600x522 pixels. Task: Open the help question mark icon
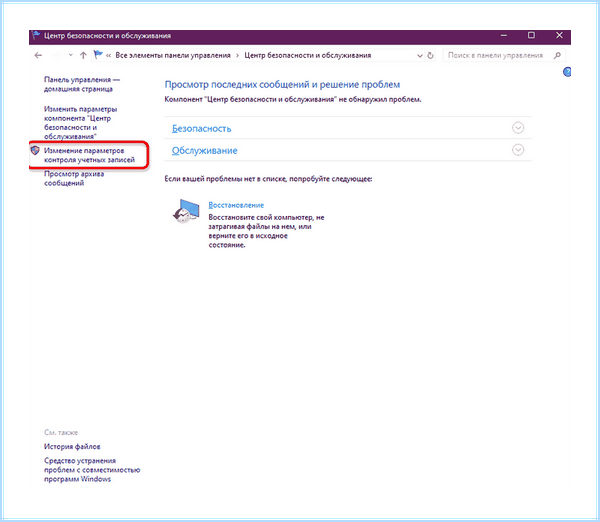point(567,72)
